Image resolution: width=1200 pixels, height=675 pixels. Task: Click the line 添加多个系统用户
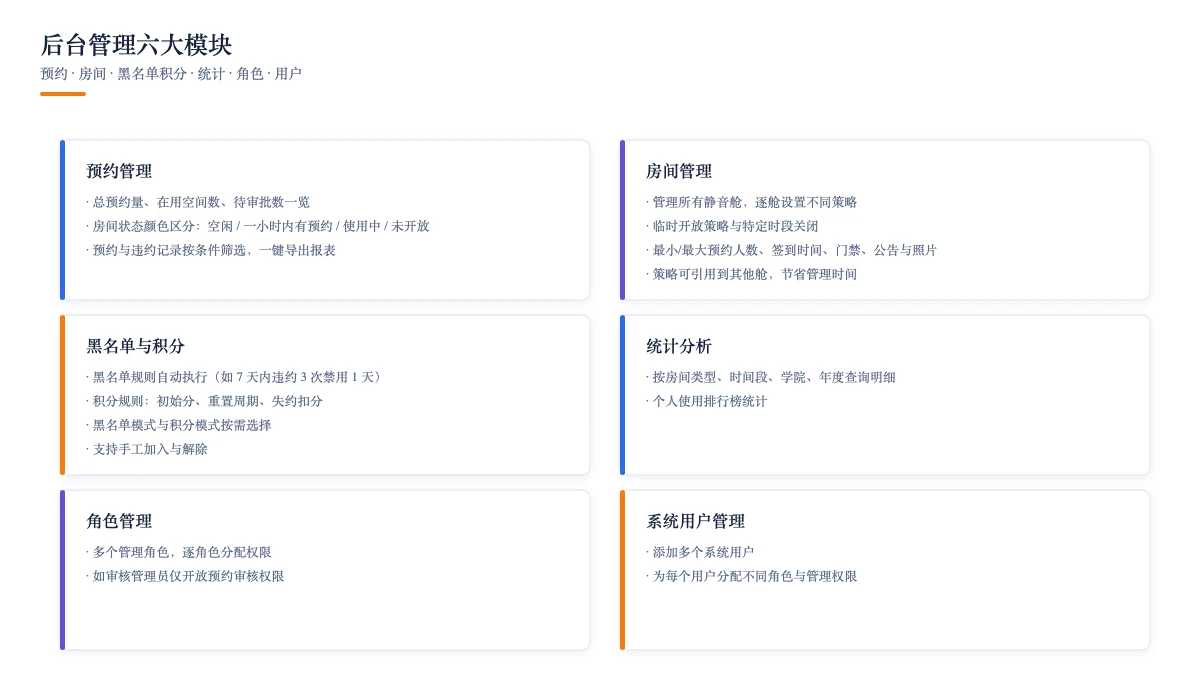pyautogui.click(x=700, y=552)
